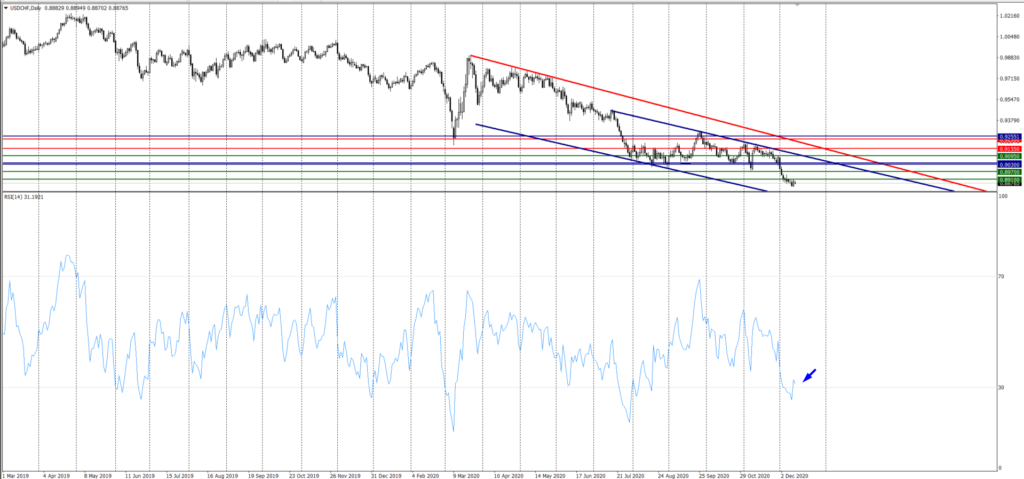Select the blue 0.92551 price level tag
Screen dimensions: 1024x479
[1008, 136]
